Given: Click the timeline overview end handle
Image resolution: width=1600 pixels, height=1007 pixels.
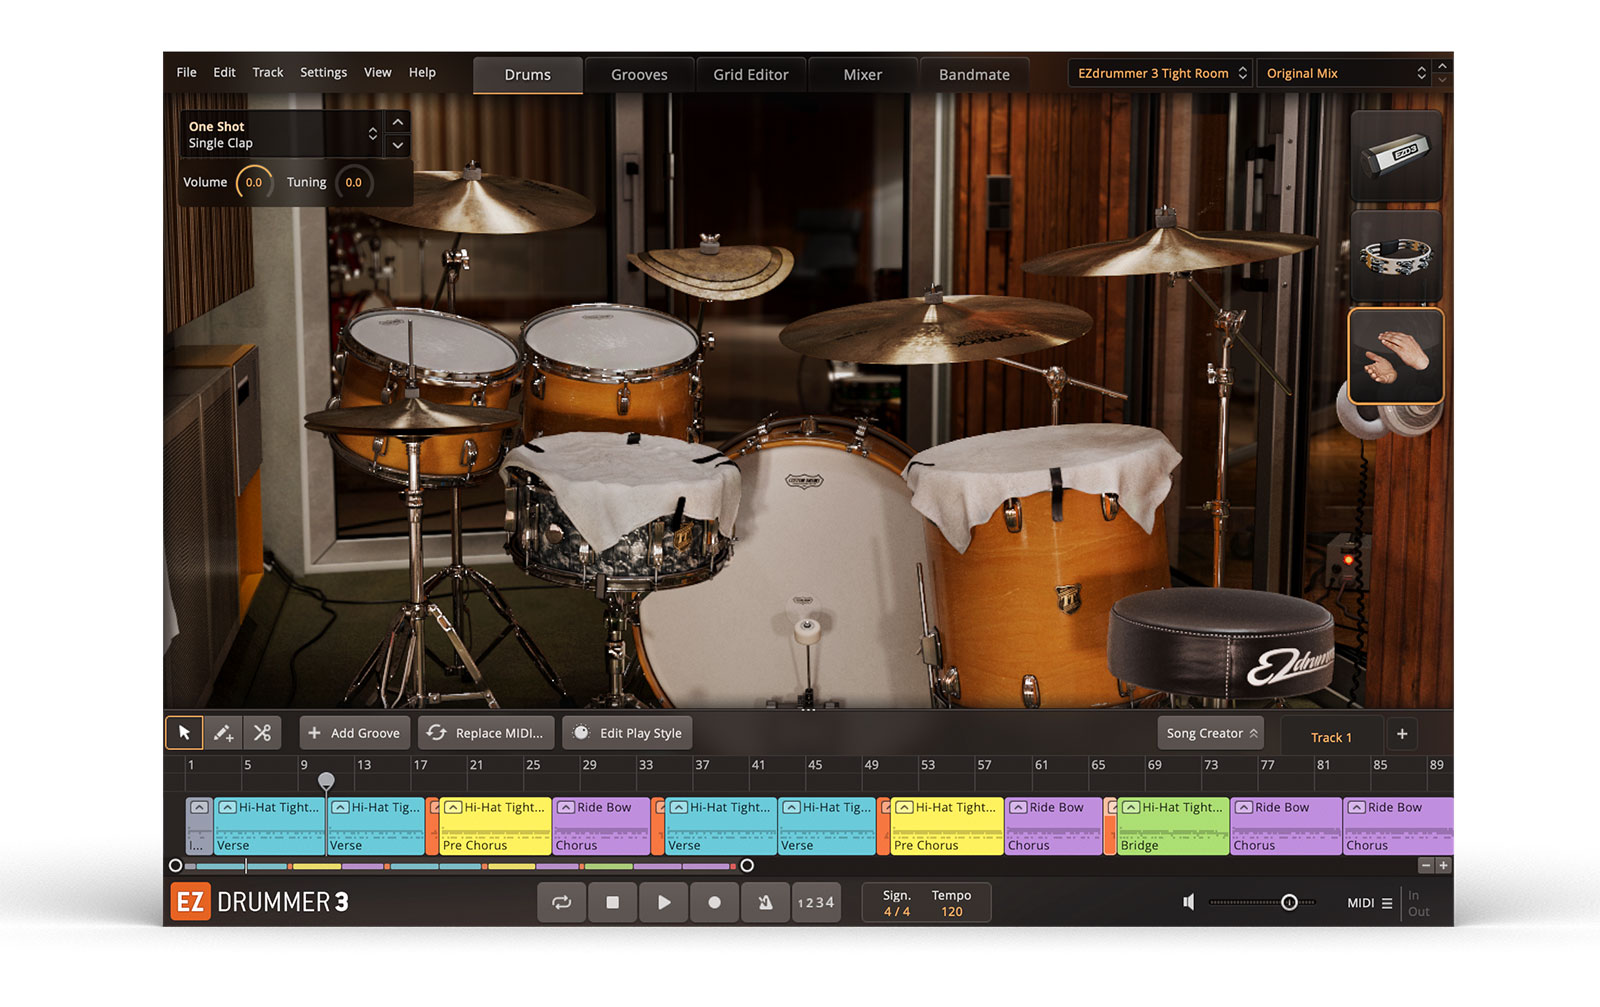Looking at the screenshot, I should pos(747,866).
